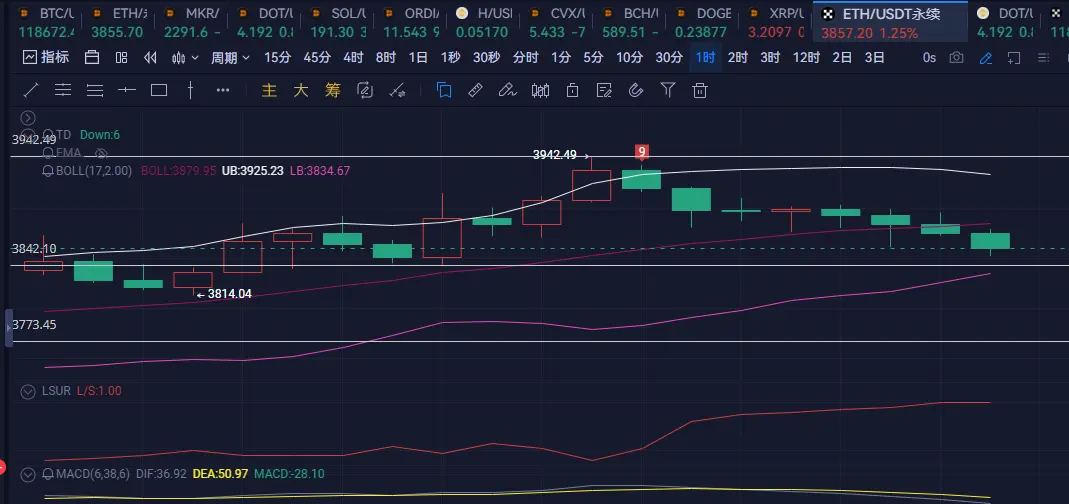Click the edit note icon
Screen dimensions: 1069x504
tap(604, 90)
